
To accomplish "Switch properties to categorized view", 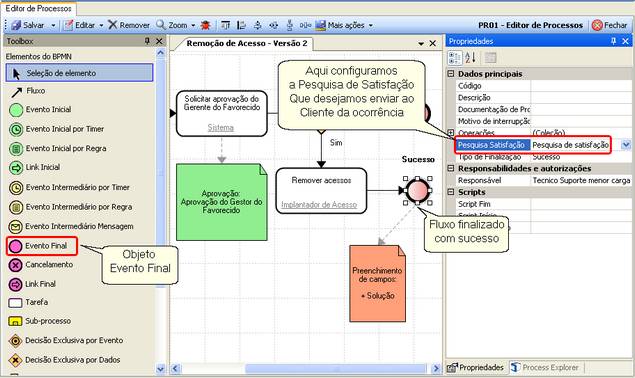I will tap(455, 58).
